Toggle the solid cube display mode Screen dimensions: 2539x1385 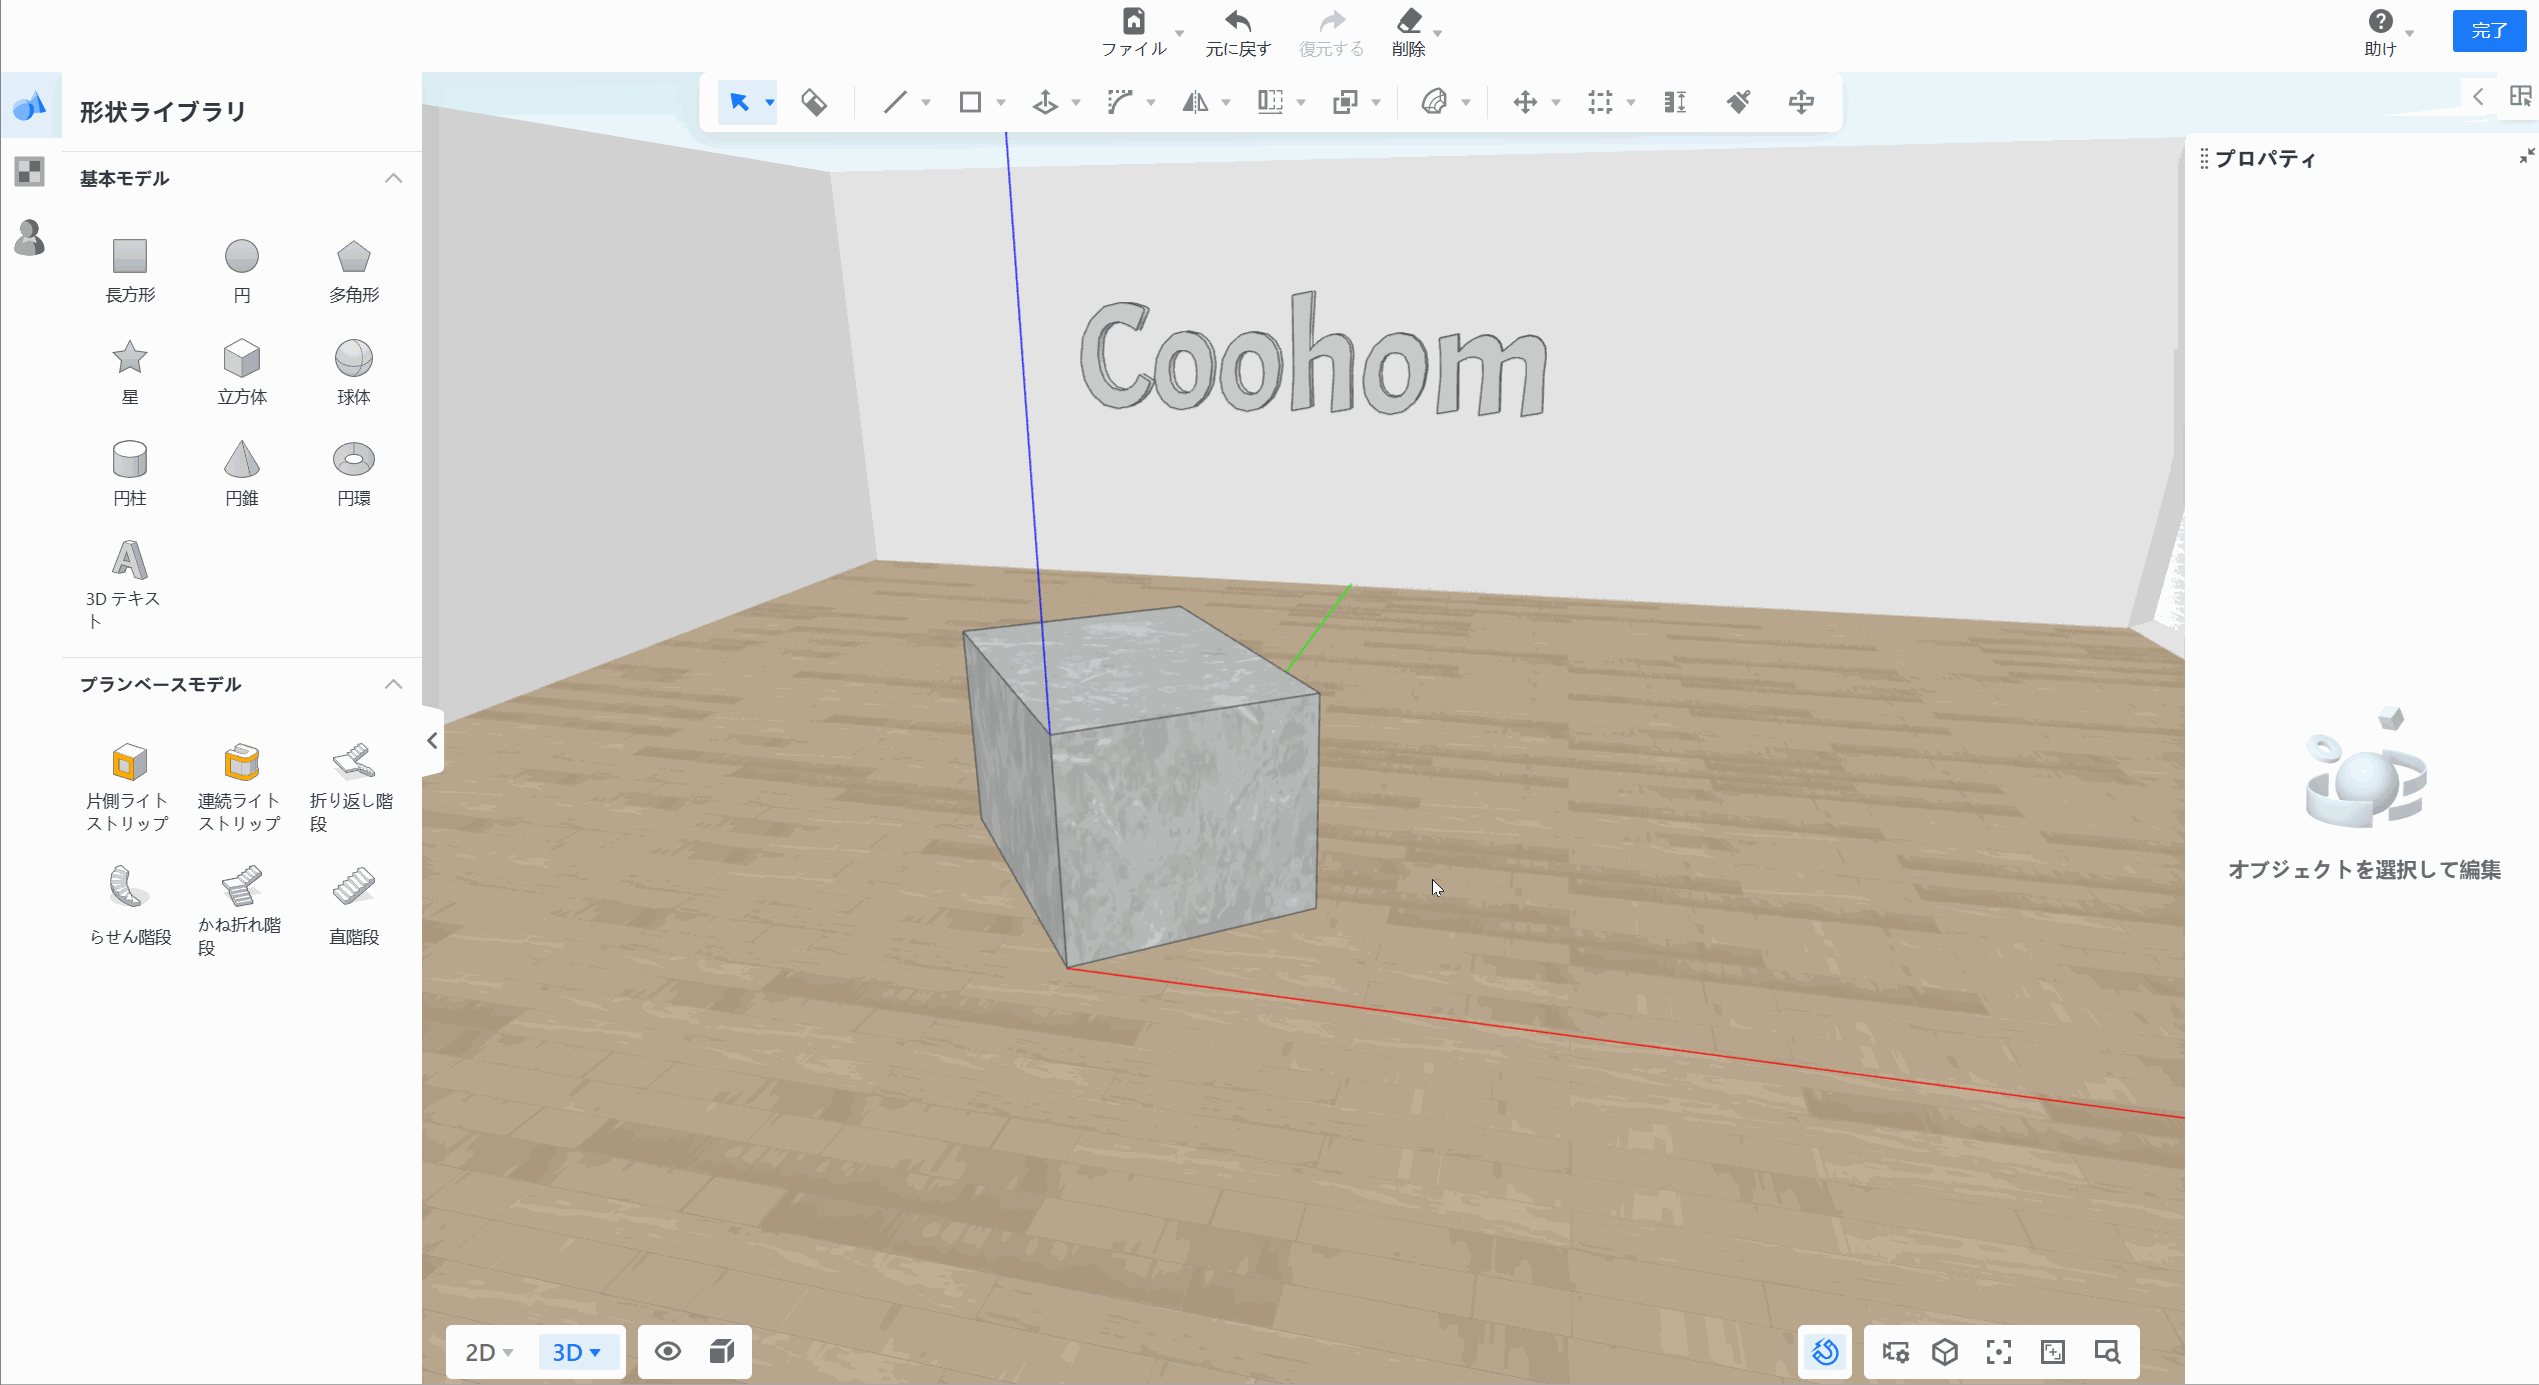[722, 1352]
